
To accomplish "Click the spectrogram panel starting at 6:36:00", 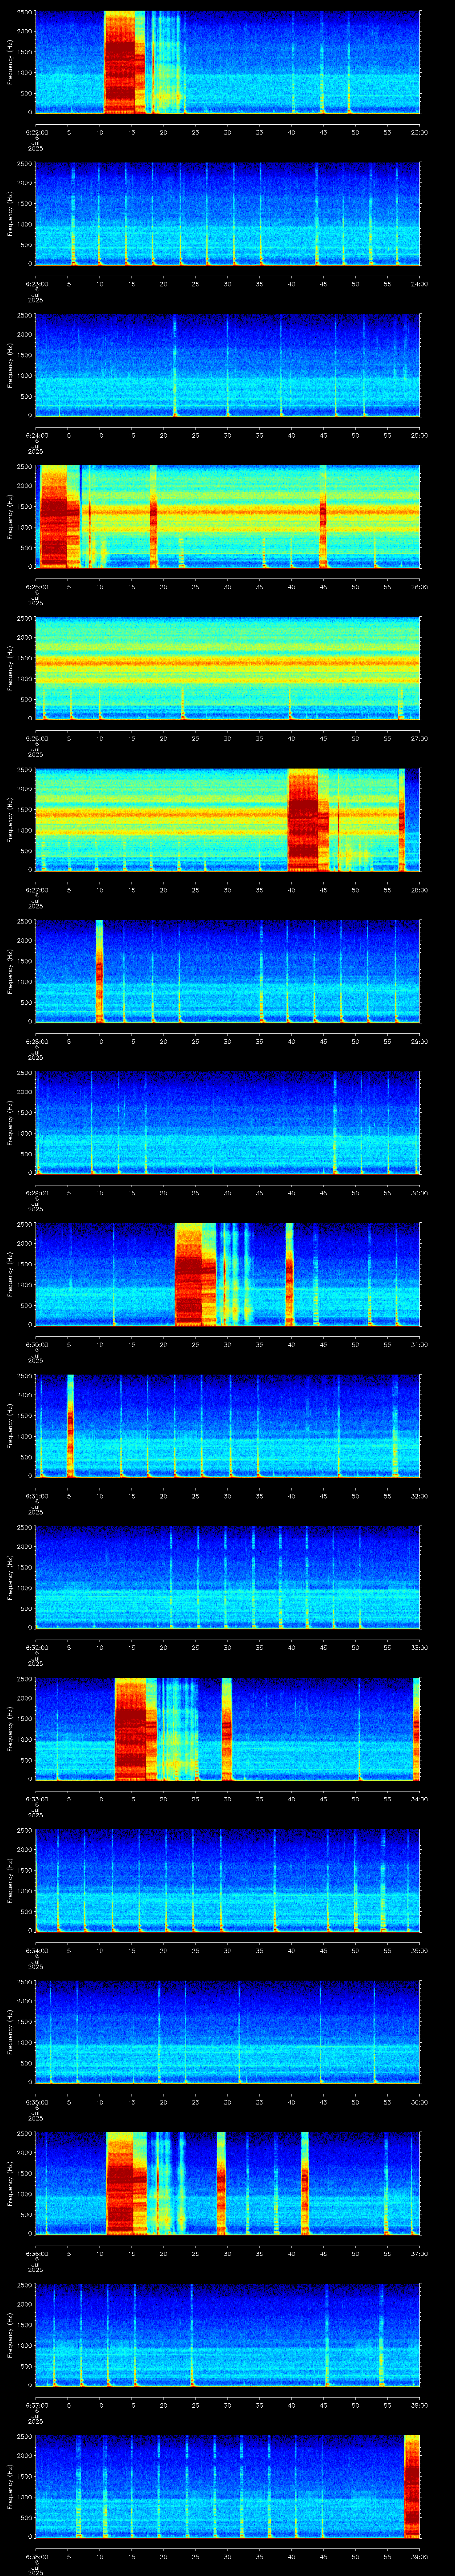I will [x=227, y=2183].
